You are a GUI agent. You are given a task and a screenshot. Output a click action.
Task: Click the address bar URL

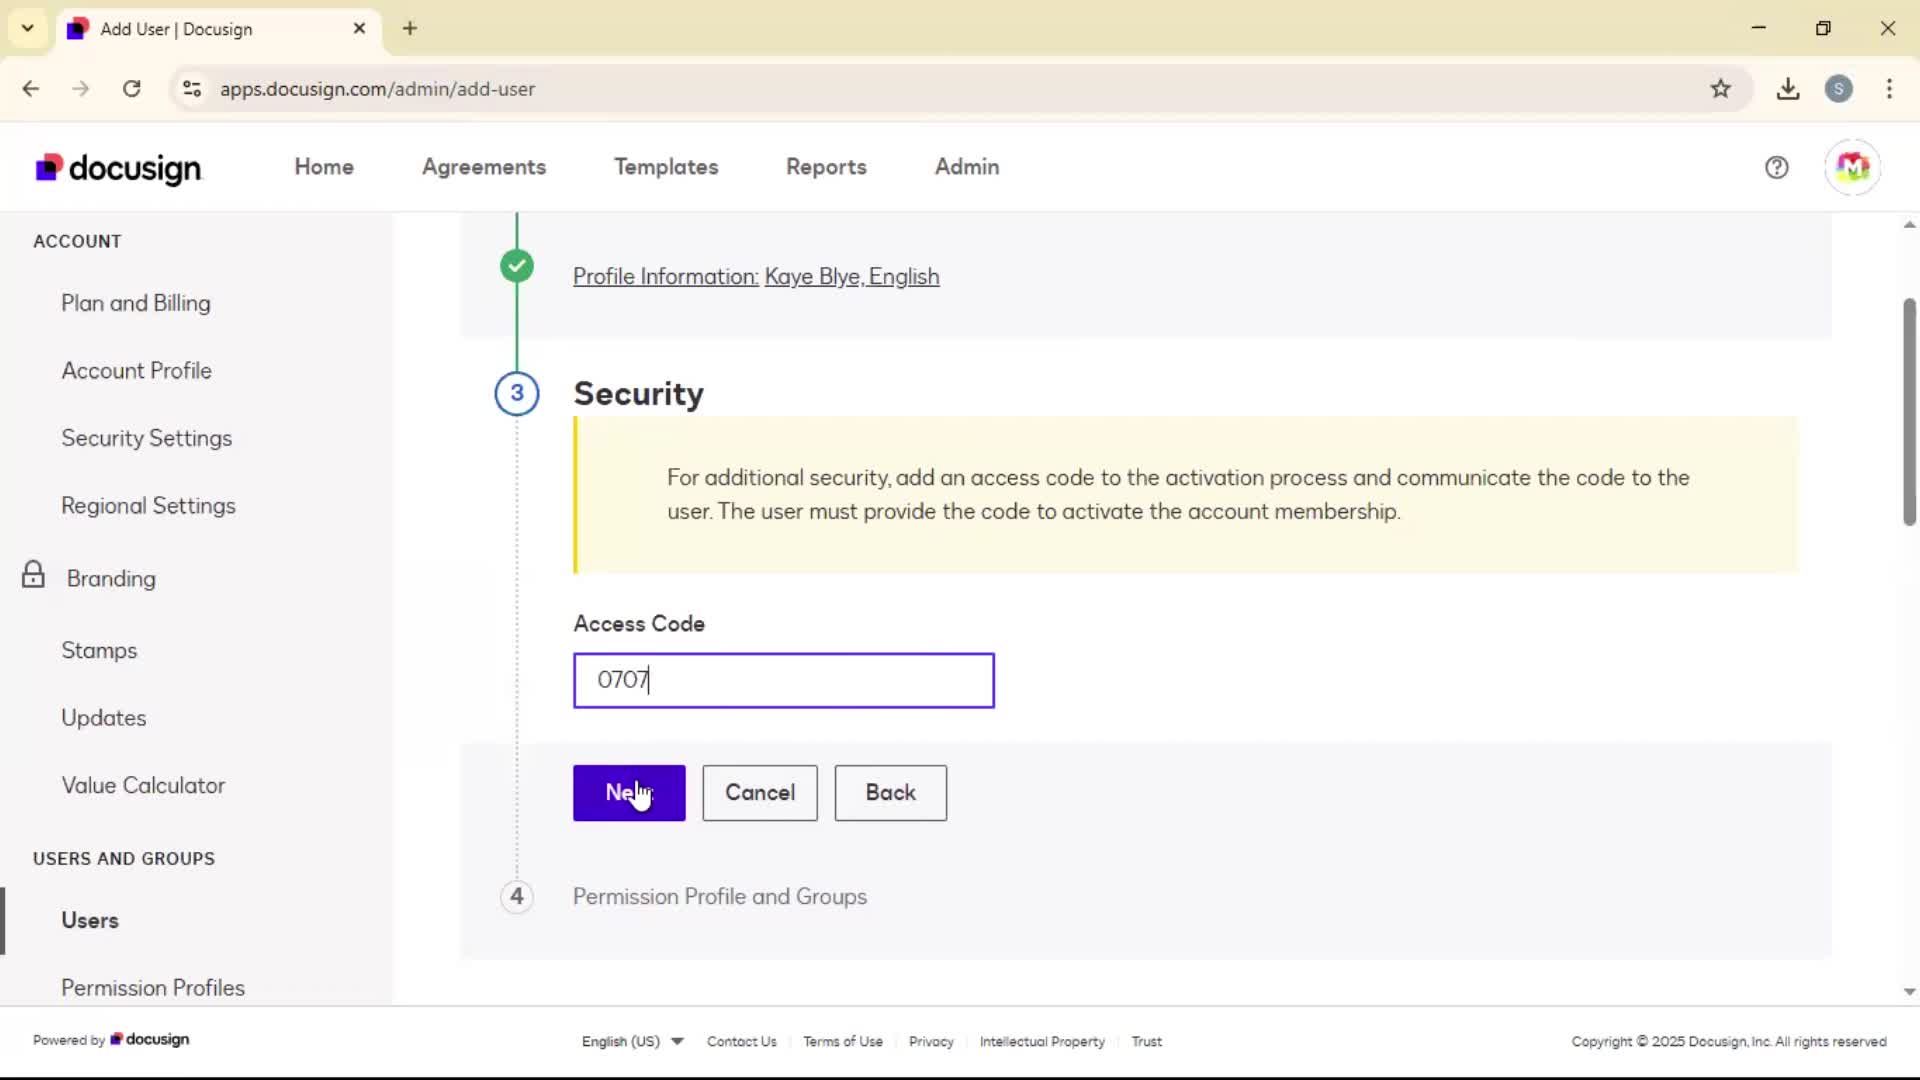[x=378, y=89]
